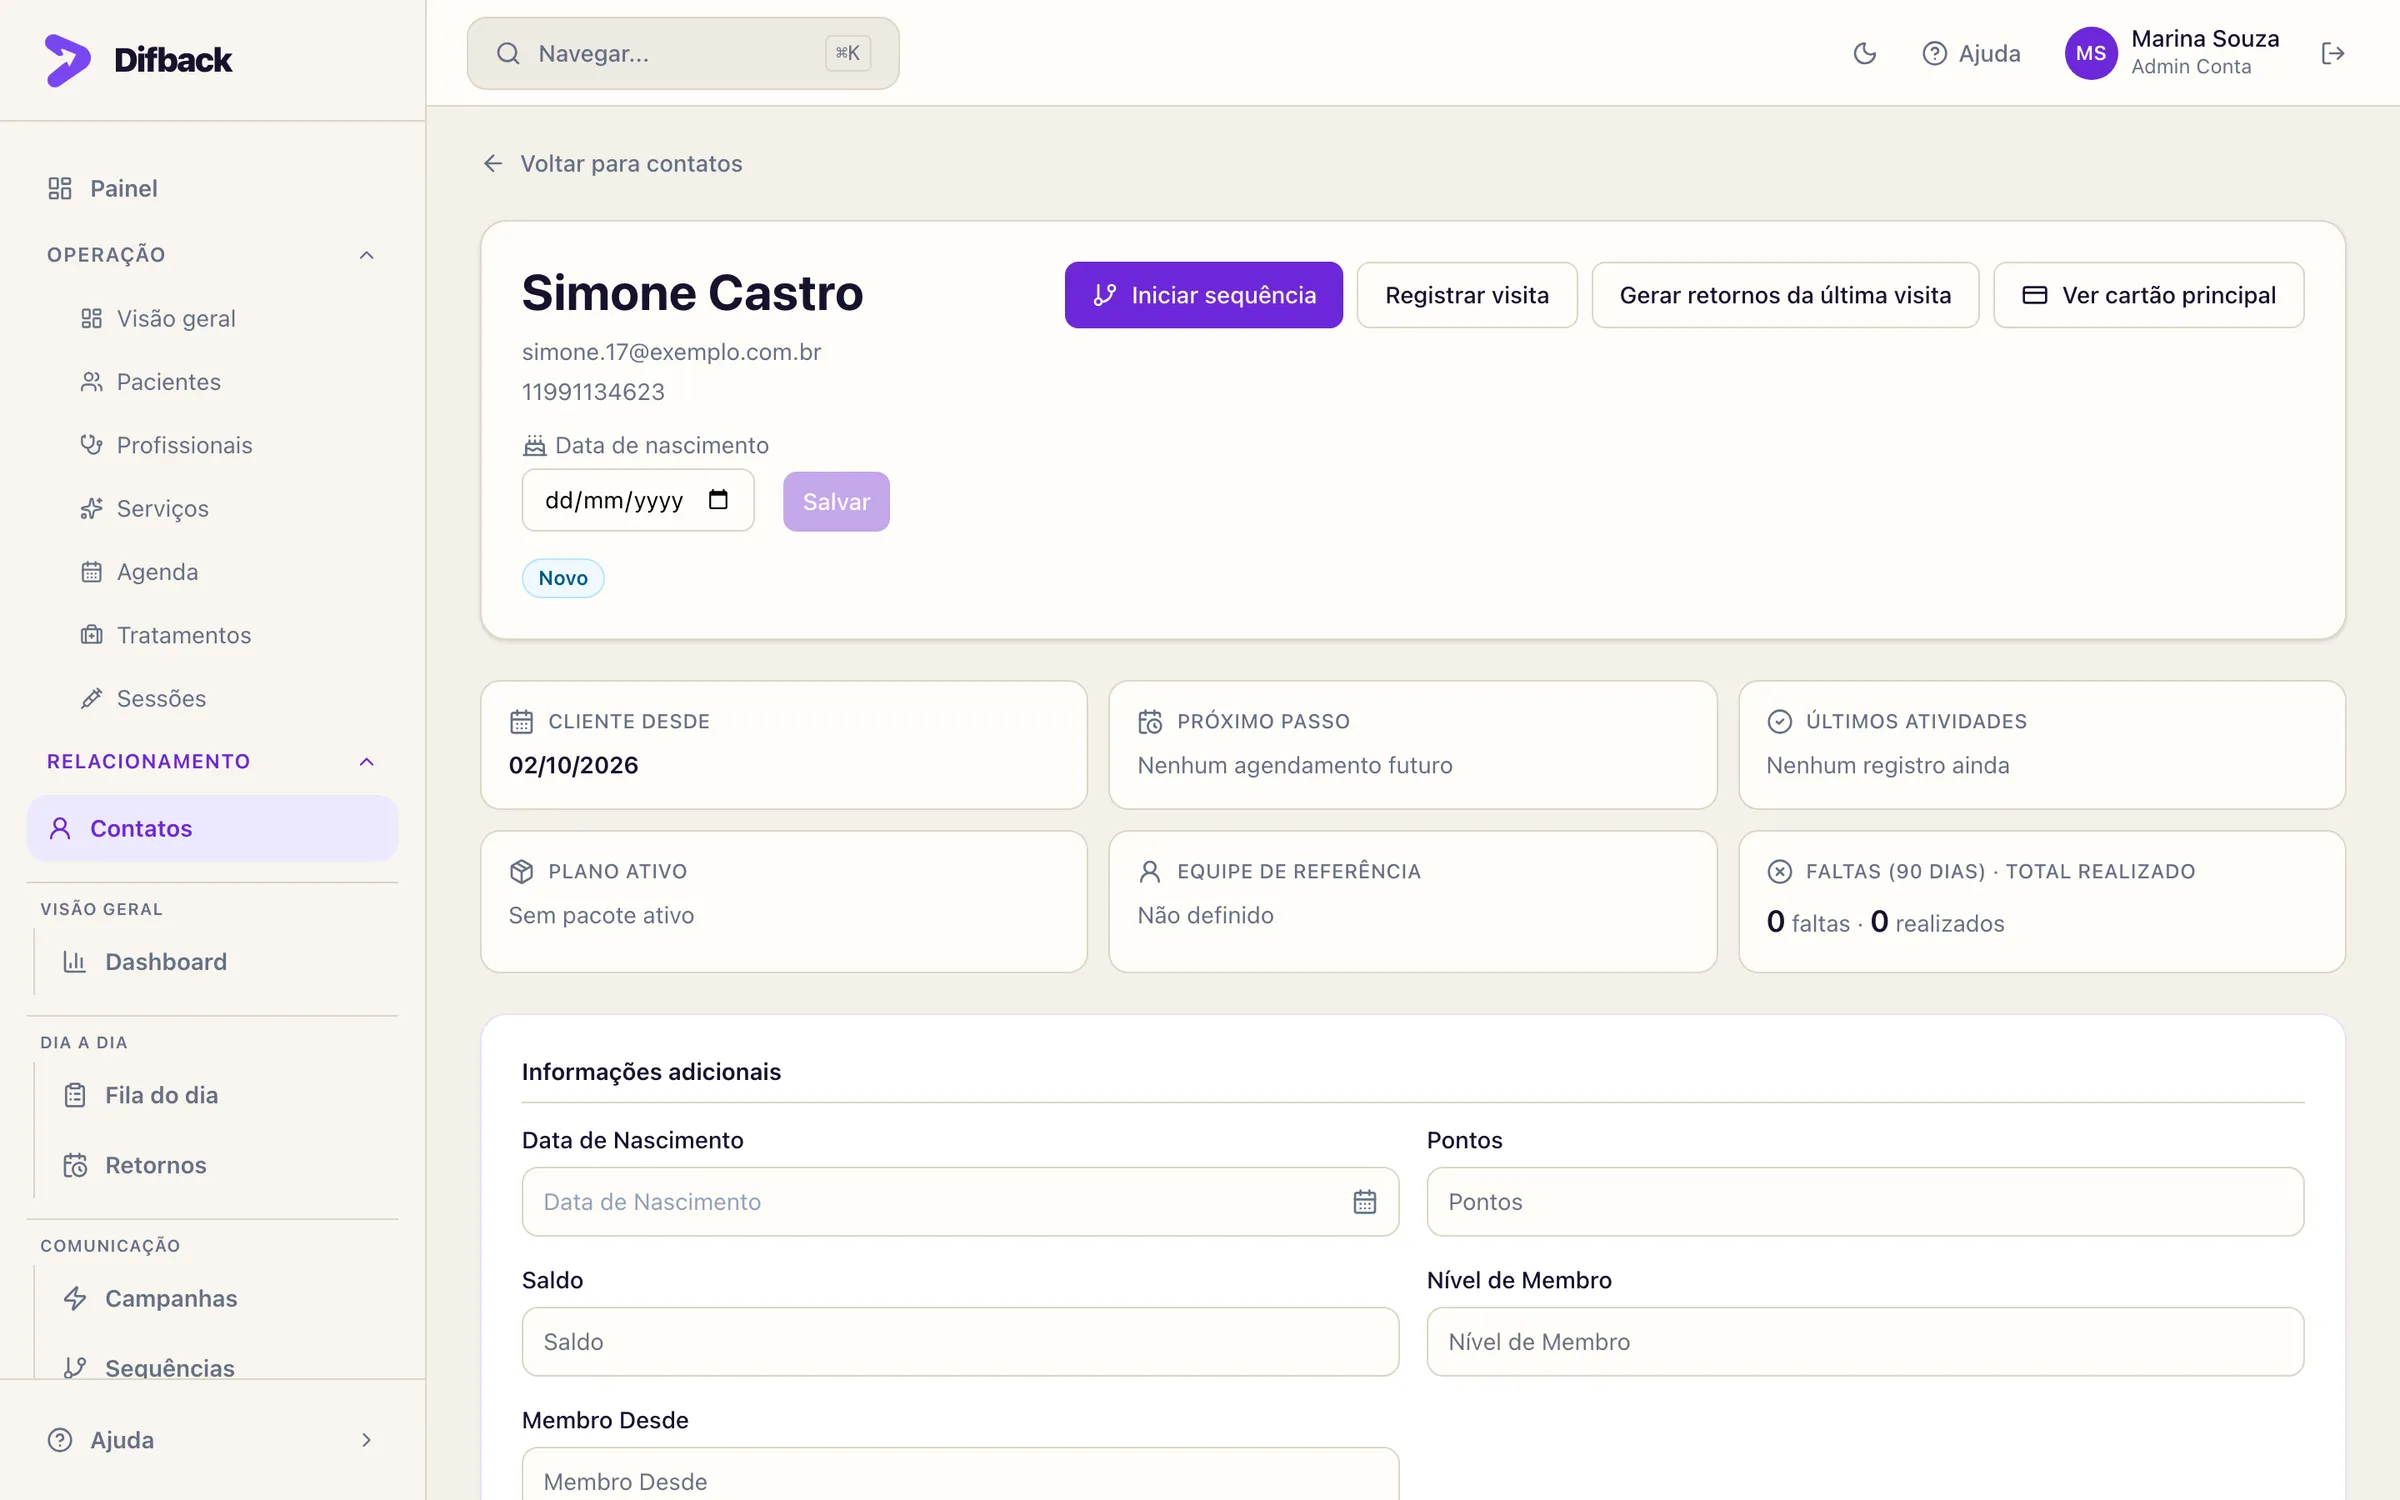Click calendar icon in Data de Nascimento field
This screenshot has width=2400, height=1500.
1364,1201
